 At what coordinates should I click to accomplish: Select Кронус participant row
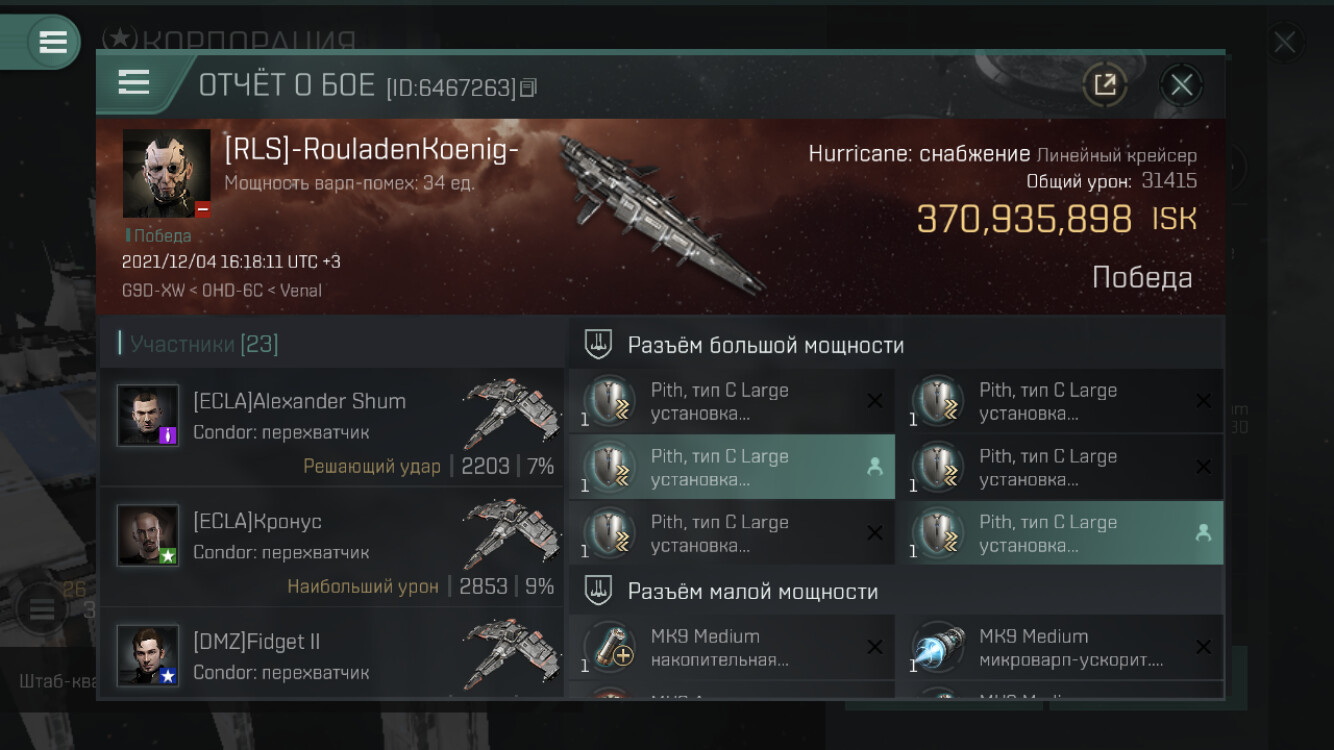click(x=331, y=548)
